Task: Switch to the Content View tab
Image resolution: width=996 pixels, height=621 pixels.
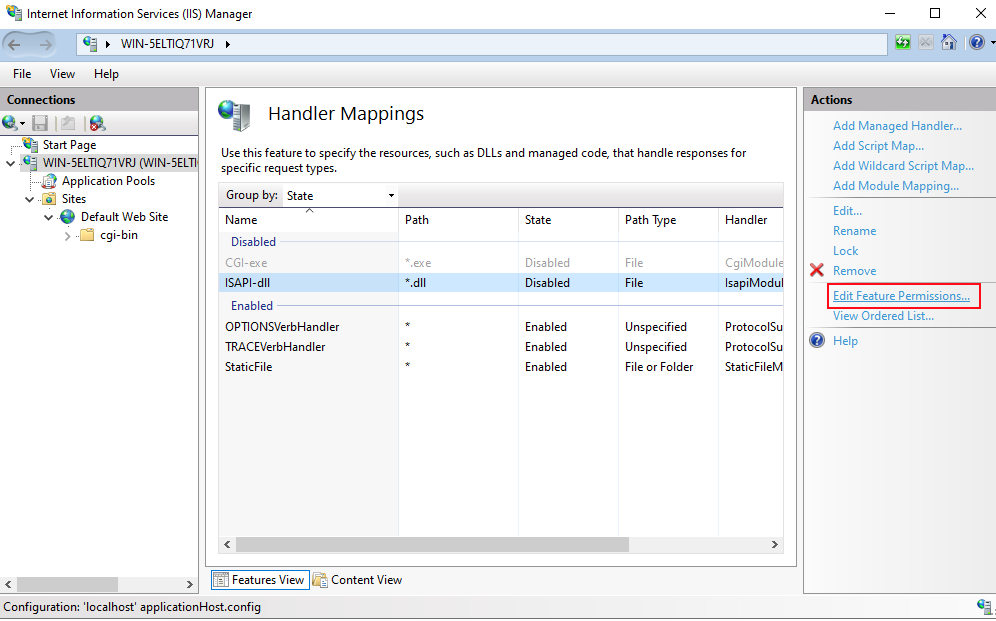Action: click(357, 580)
